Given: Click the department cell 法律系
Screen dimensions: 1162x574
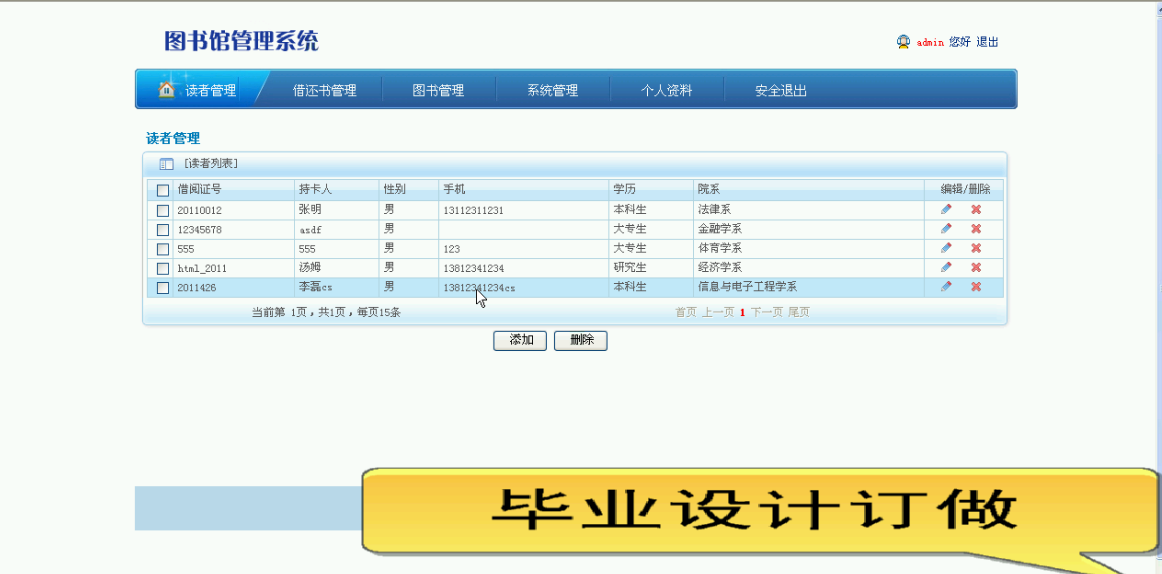Looking at the screenshot, I should tap(714, 210).
